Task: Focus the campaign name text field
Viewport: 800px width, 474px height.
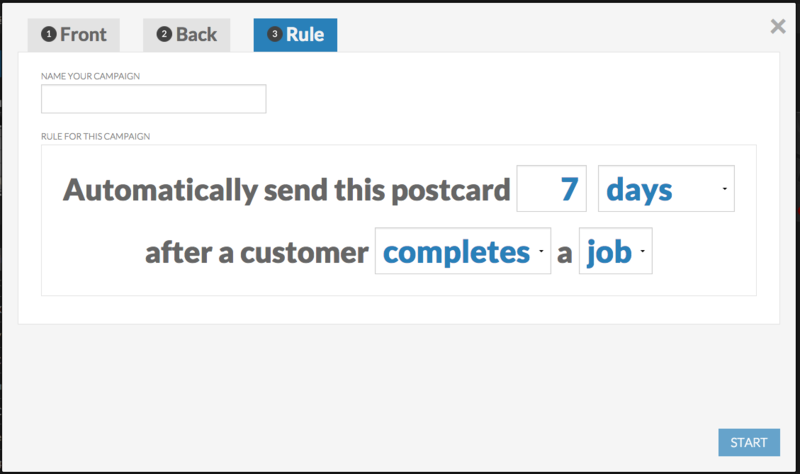Action: (x=153, y=99)
